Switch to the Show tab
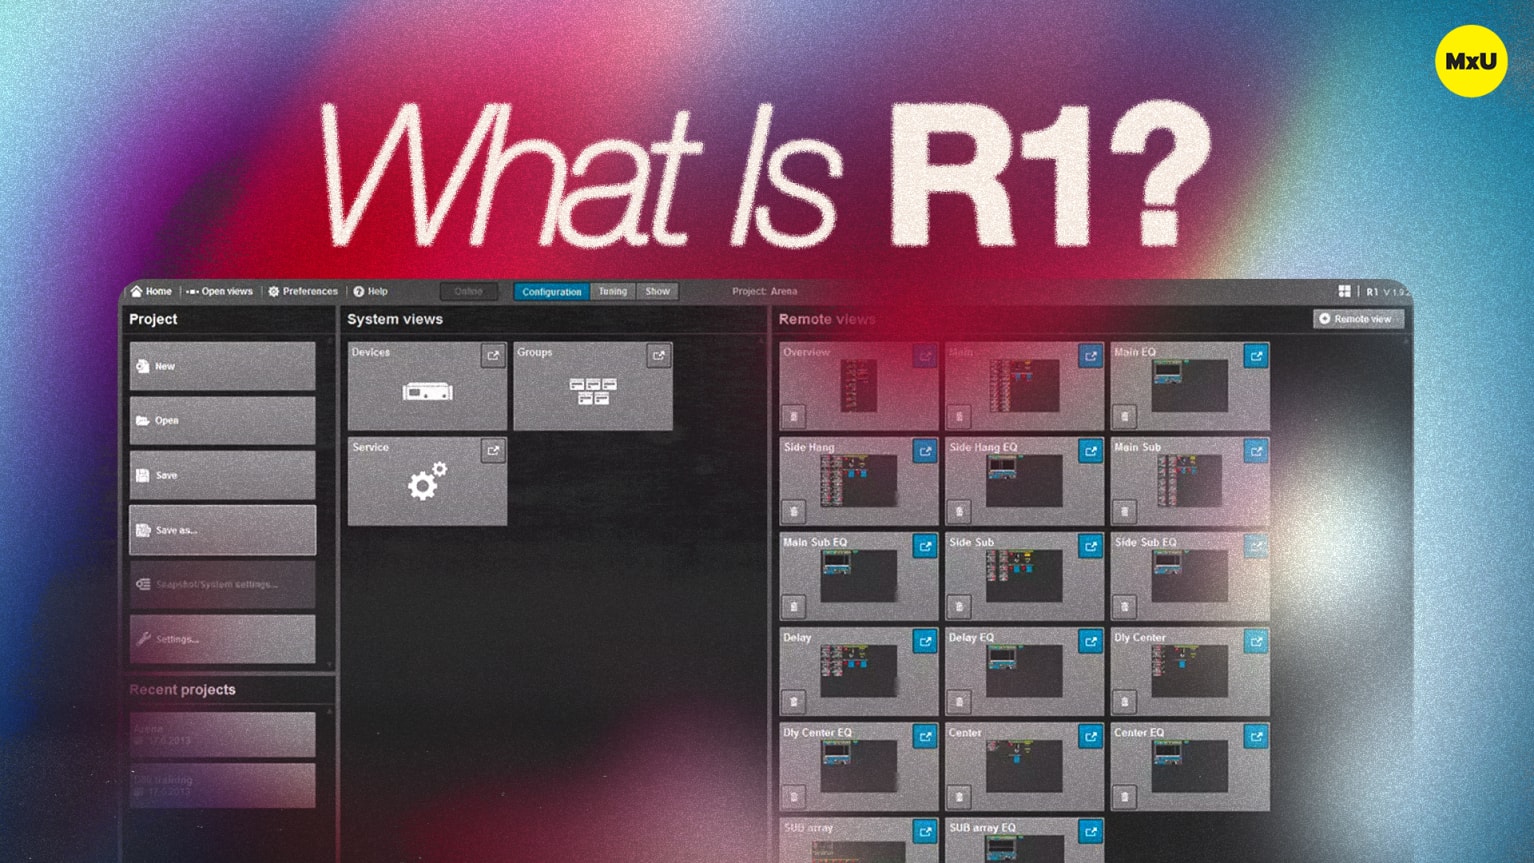This screenshot has height=863, width=1534. 657,291
